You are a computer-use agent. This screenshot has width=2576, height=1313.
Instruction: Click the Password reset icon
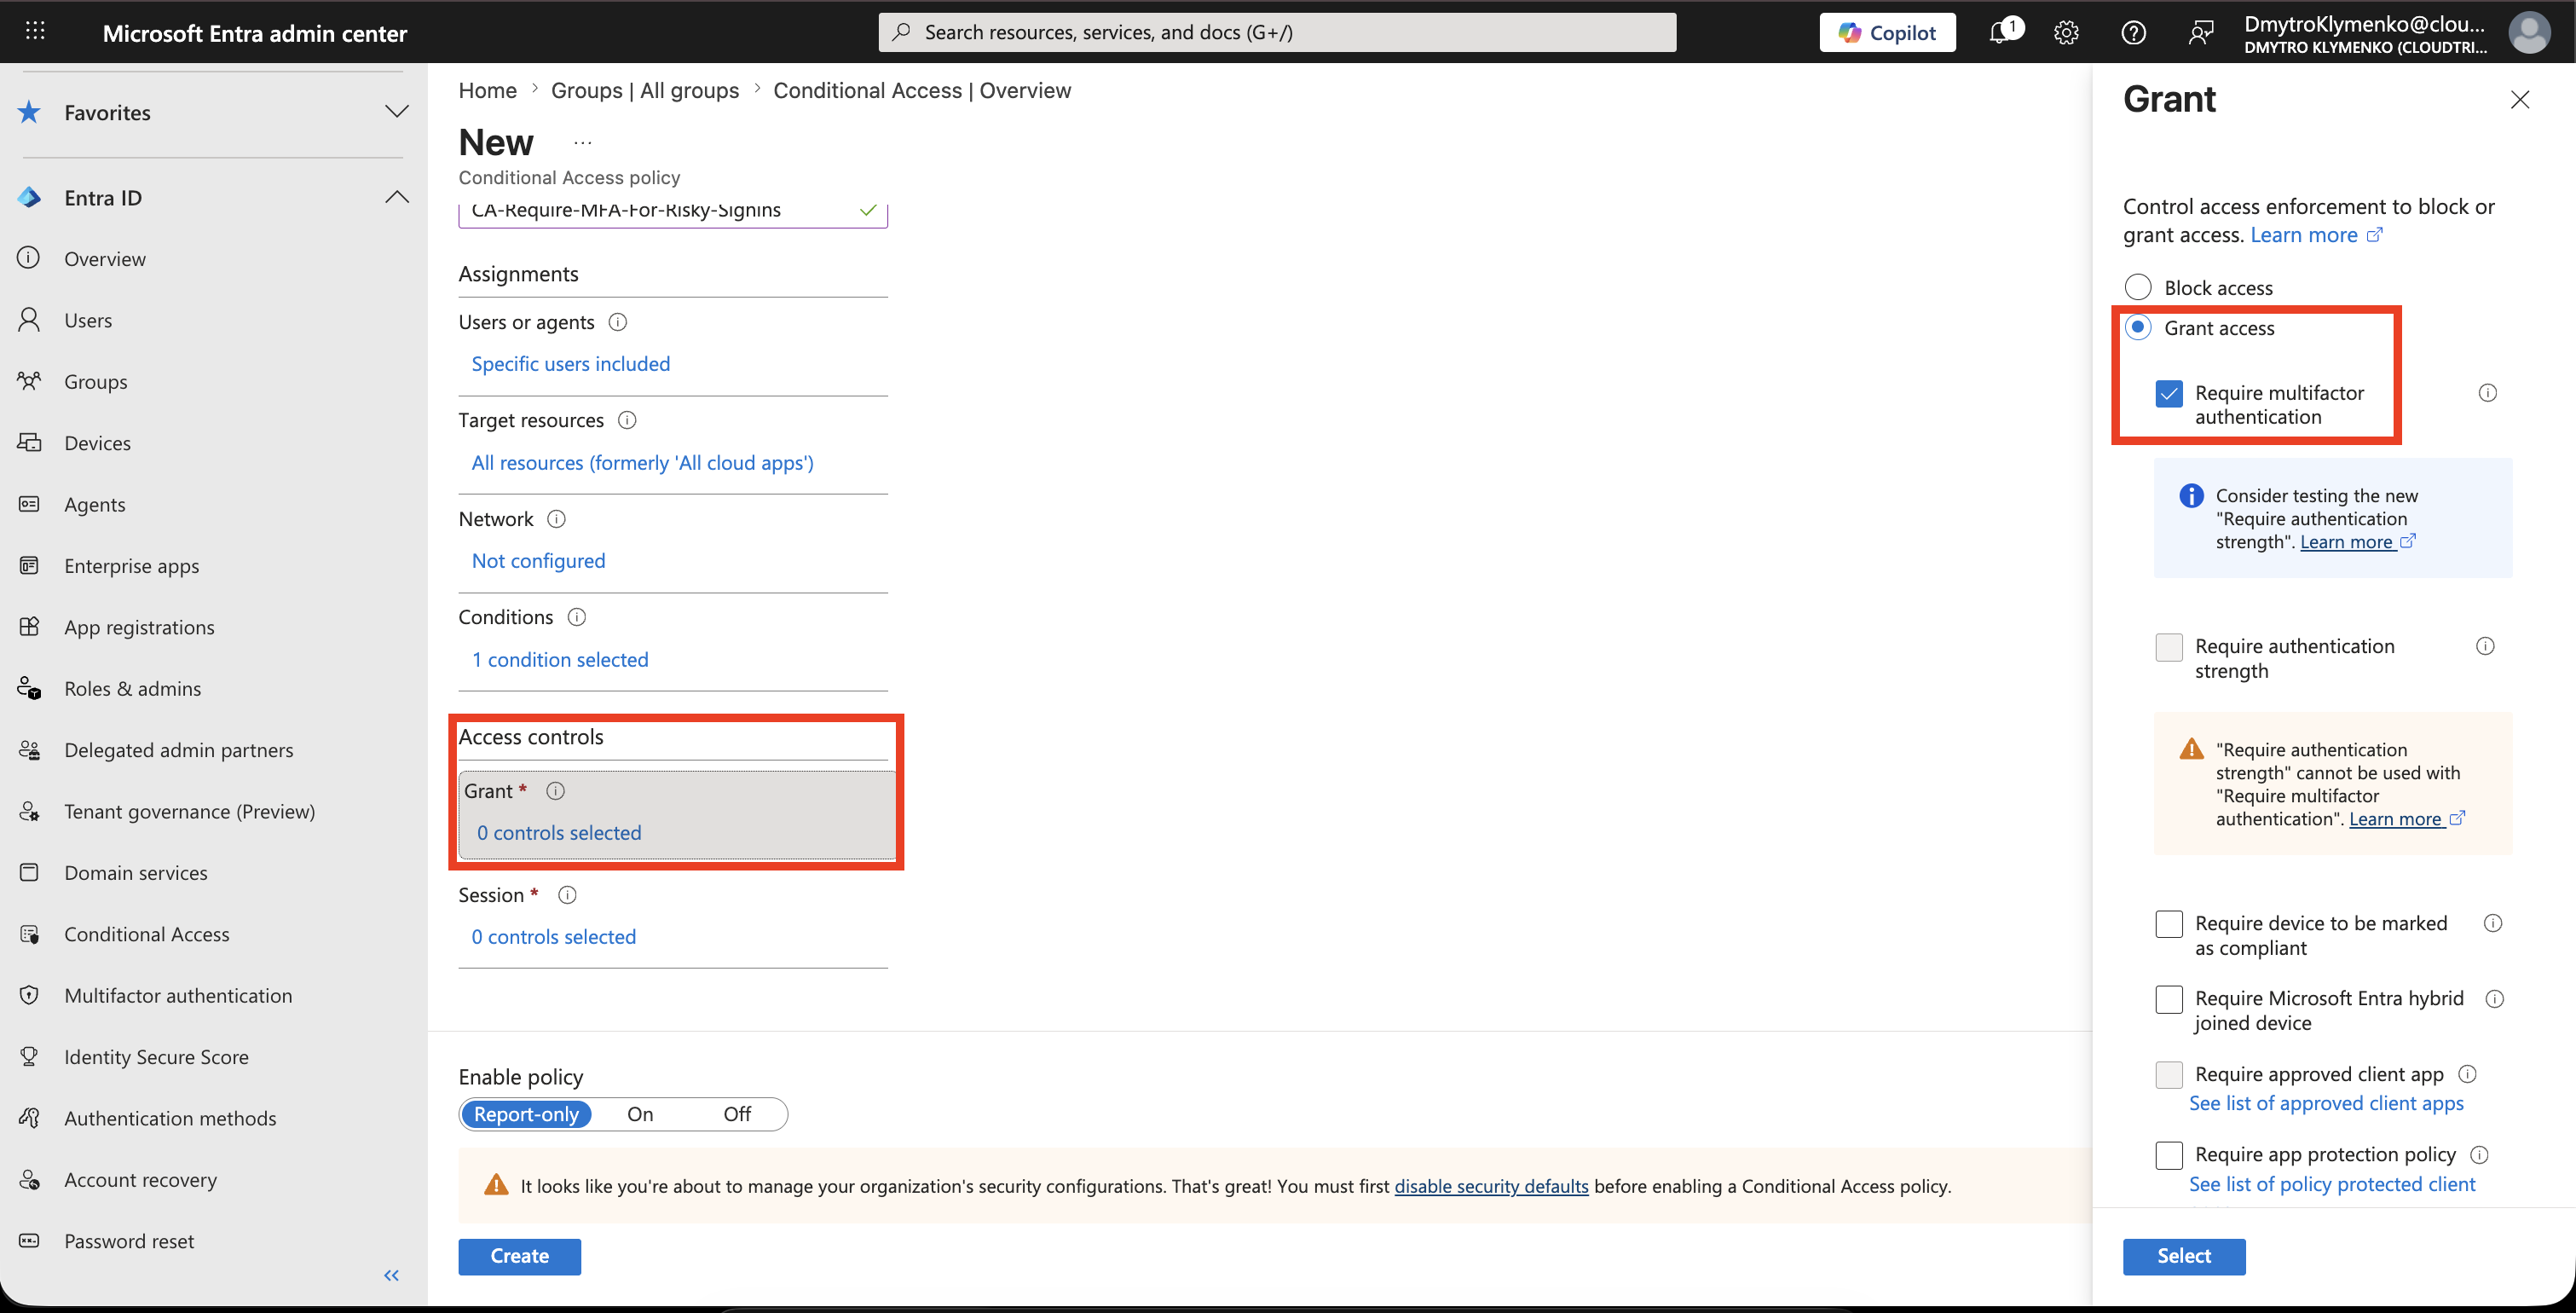point(29,1240)
